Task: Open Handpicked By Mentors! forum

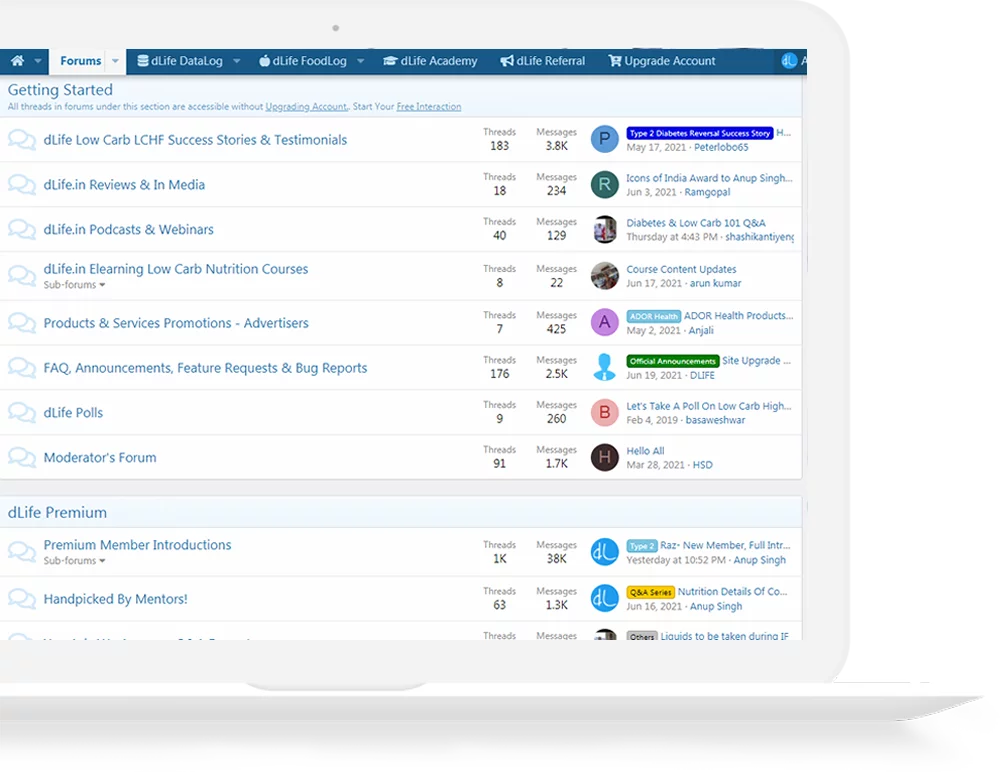Action: pos(115,599)
